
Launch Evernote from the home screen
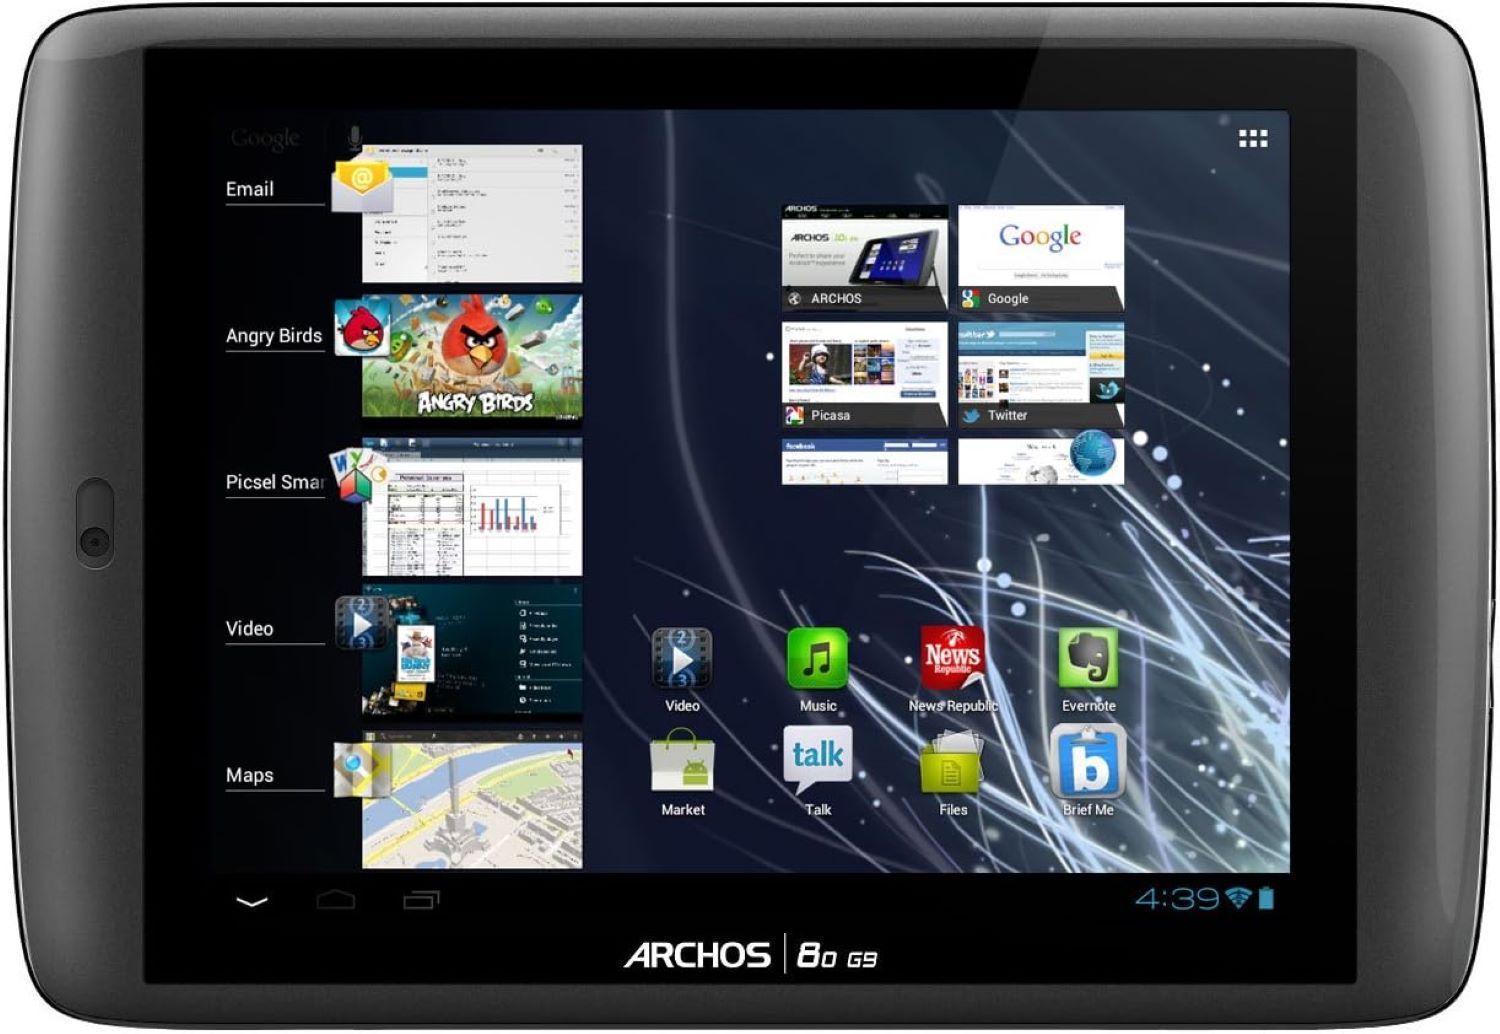click(1088, 660)
